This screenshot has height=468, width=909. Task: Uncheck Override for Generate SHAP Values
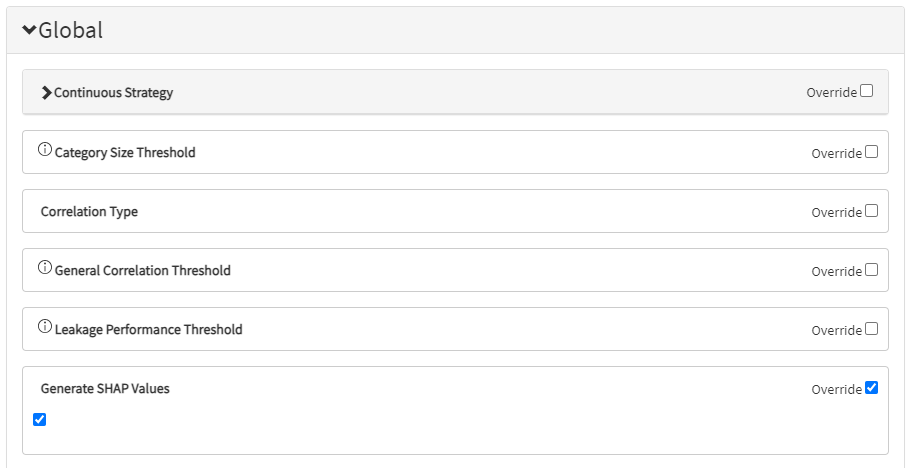coord(871,387)
